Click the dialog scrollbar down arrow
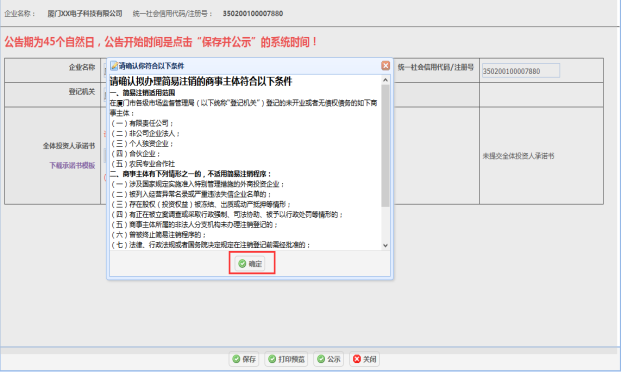621x372 pixels. click(385, 246)
